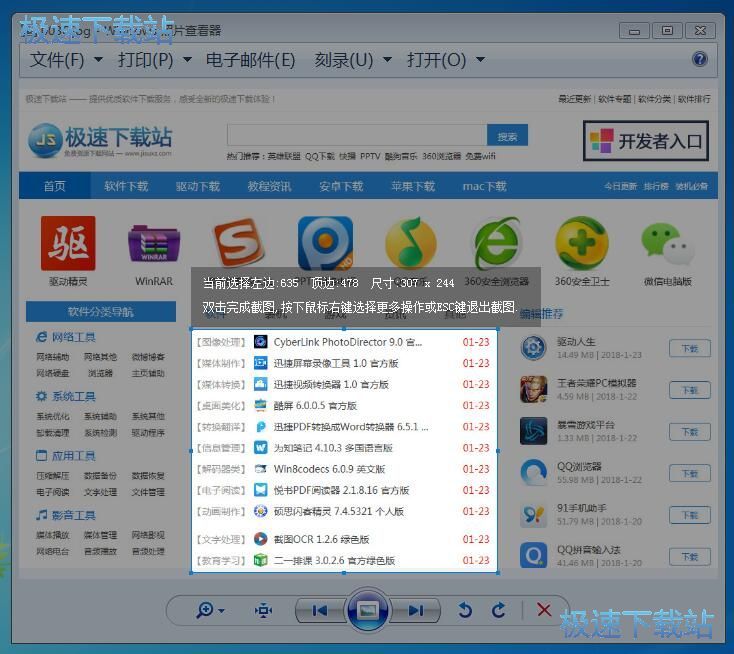Click the orange S Sogou icon
734x654 pixels.
239,243
